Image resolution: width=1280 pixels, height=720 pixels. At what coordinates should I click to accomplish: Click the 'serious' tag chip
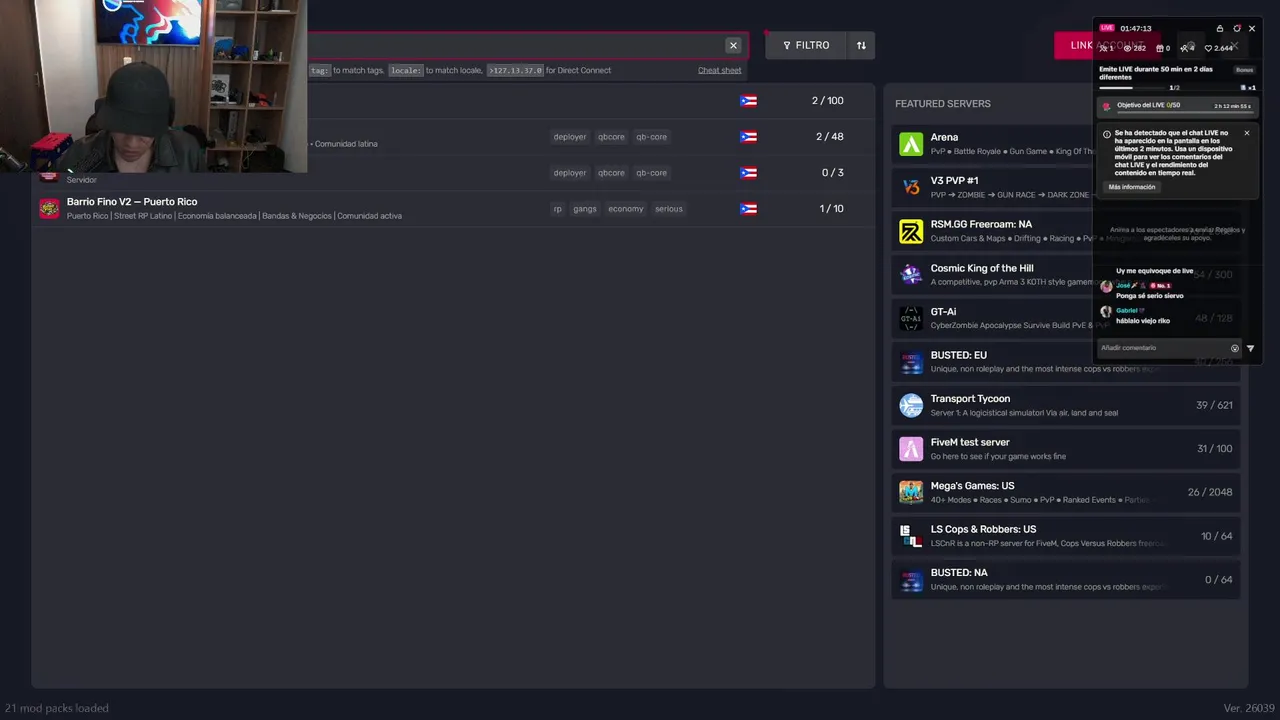click(669, 209)
